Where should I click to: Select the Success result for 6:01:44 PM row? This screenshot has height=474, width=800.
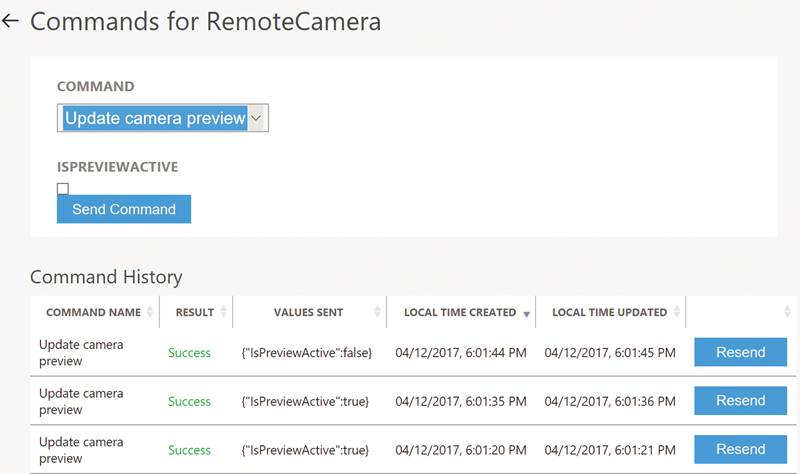tap(189, 353)
